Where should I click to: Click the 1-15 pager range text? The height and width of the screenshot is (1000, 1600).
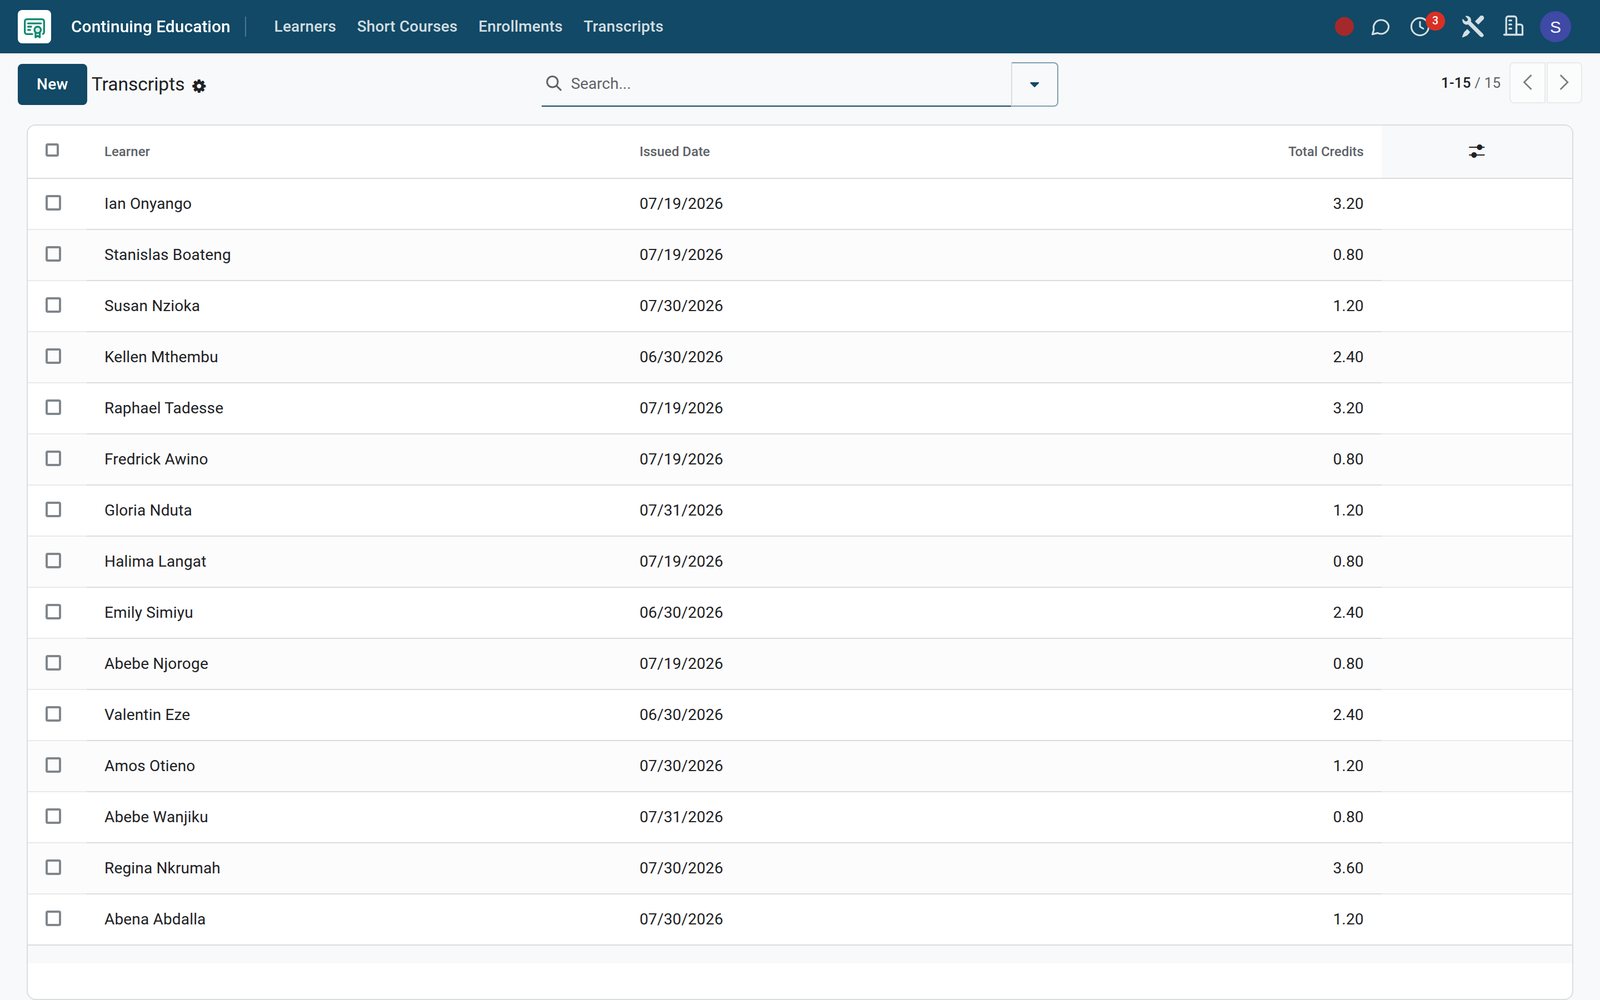coord(1456,83)
